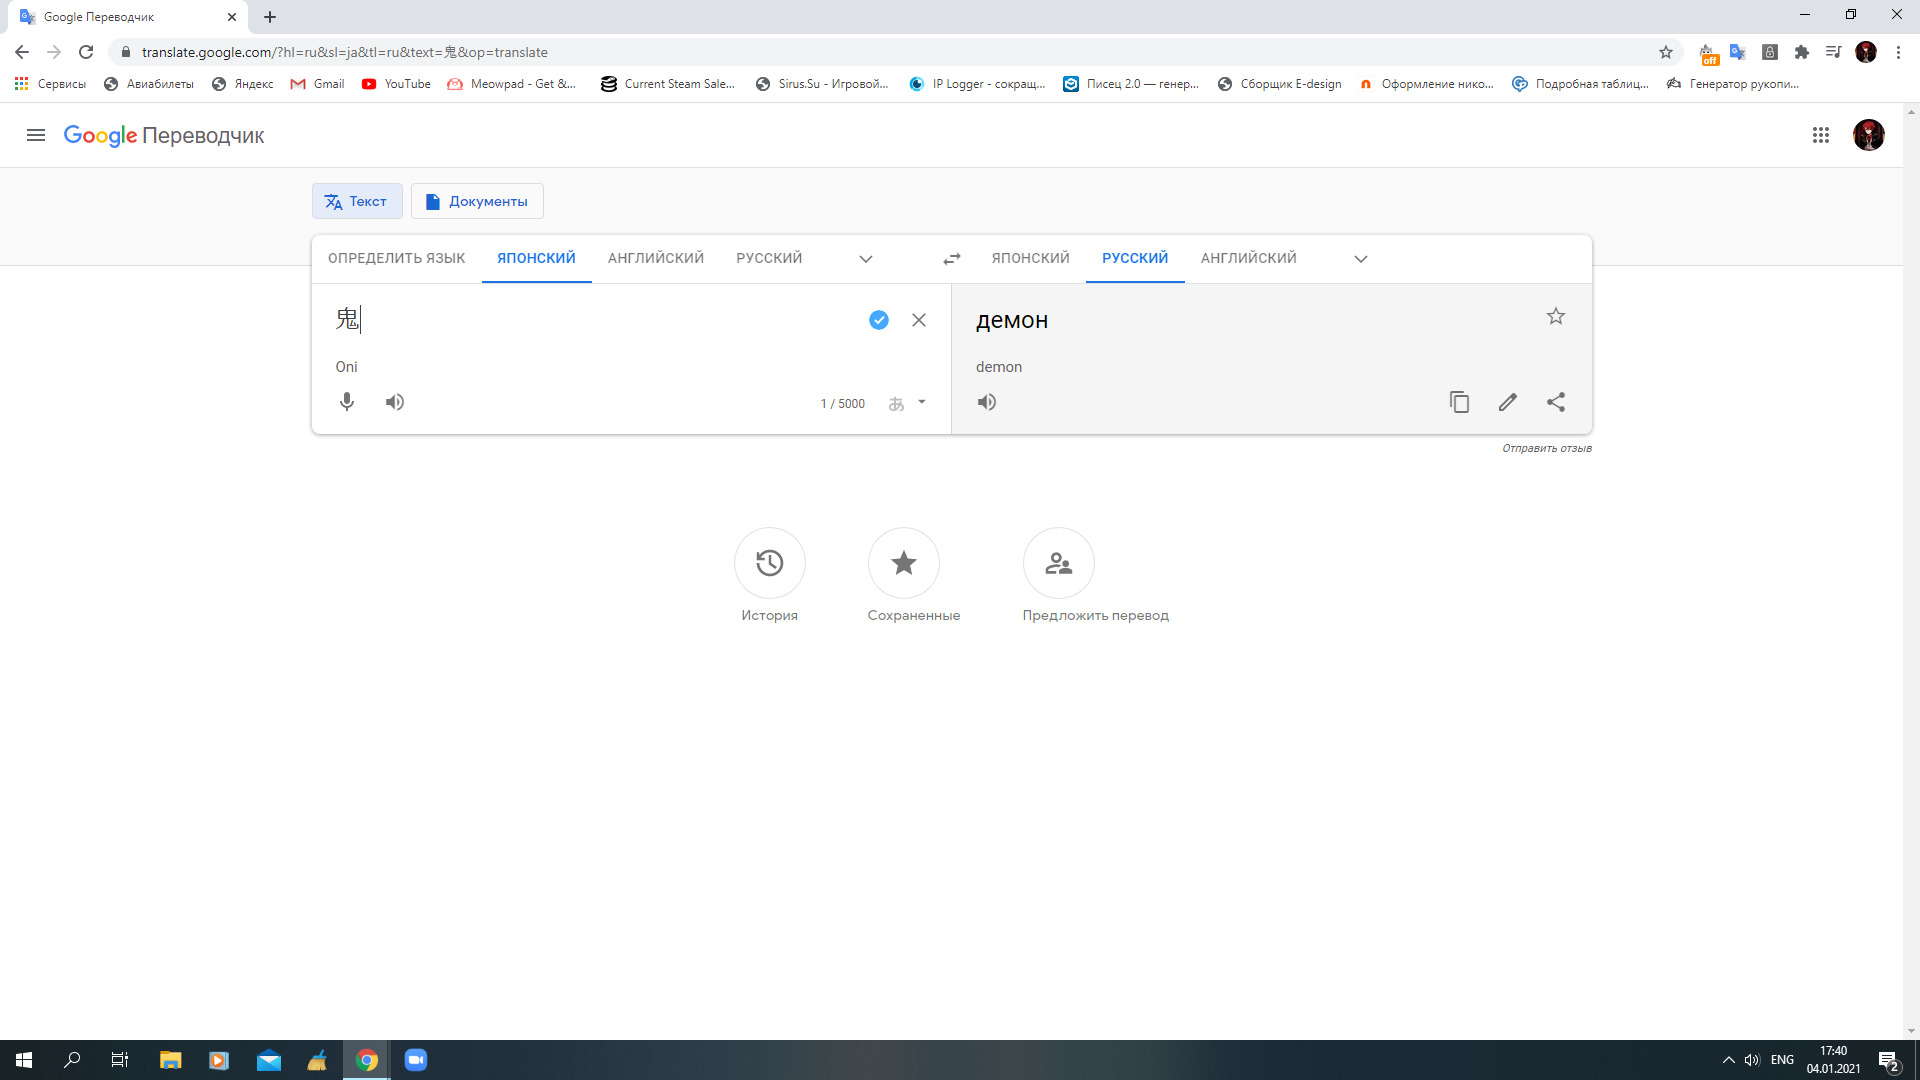Image resolution: width=1920 pixels, height=1080 pixels.
Task: Copy the translation to clipboard
Action: click(x=1459, y=402)
